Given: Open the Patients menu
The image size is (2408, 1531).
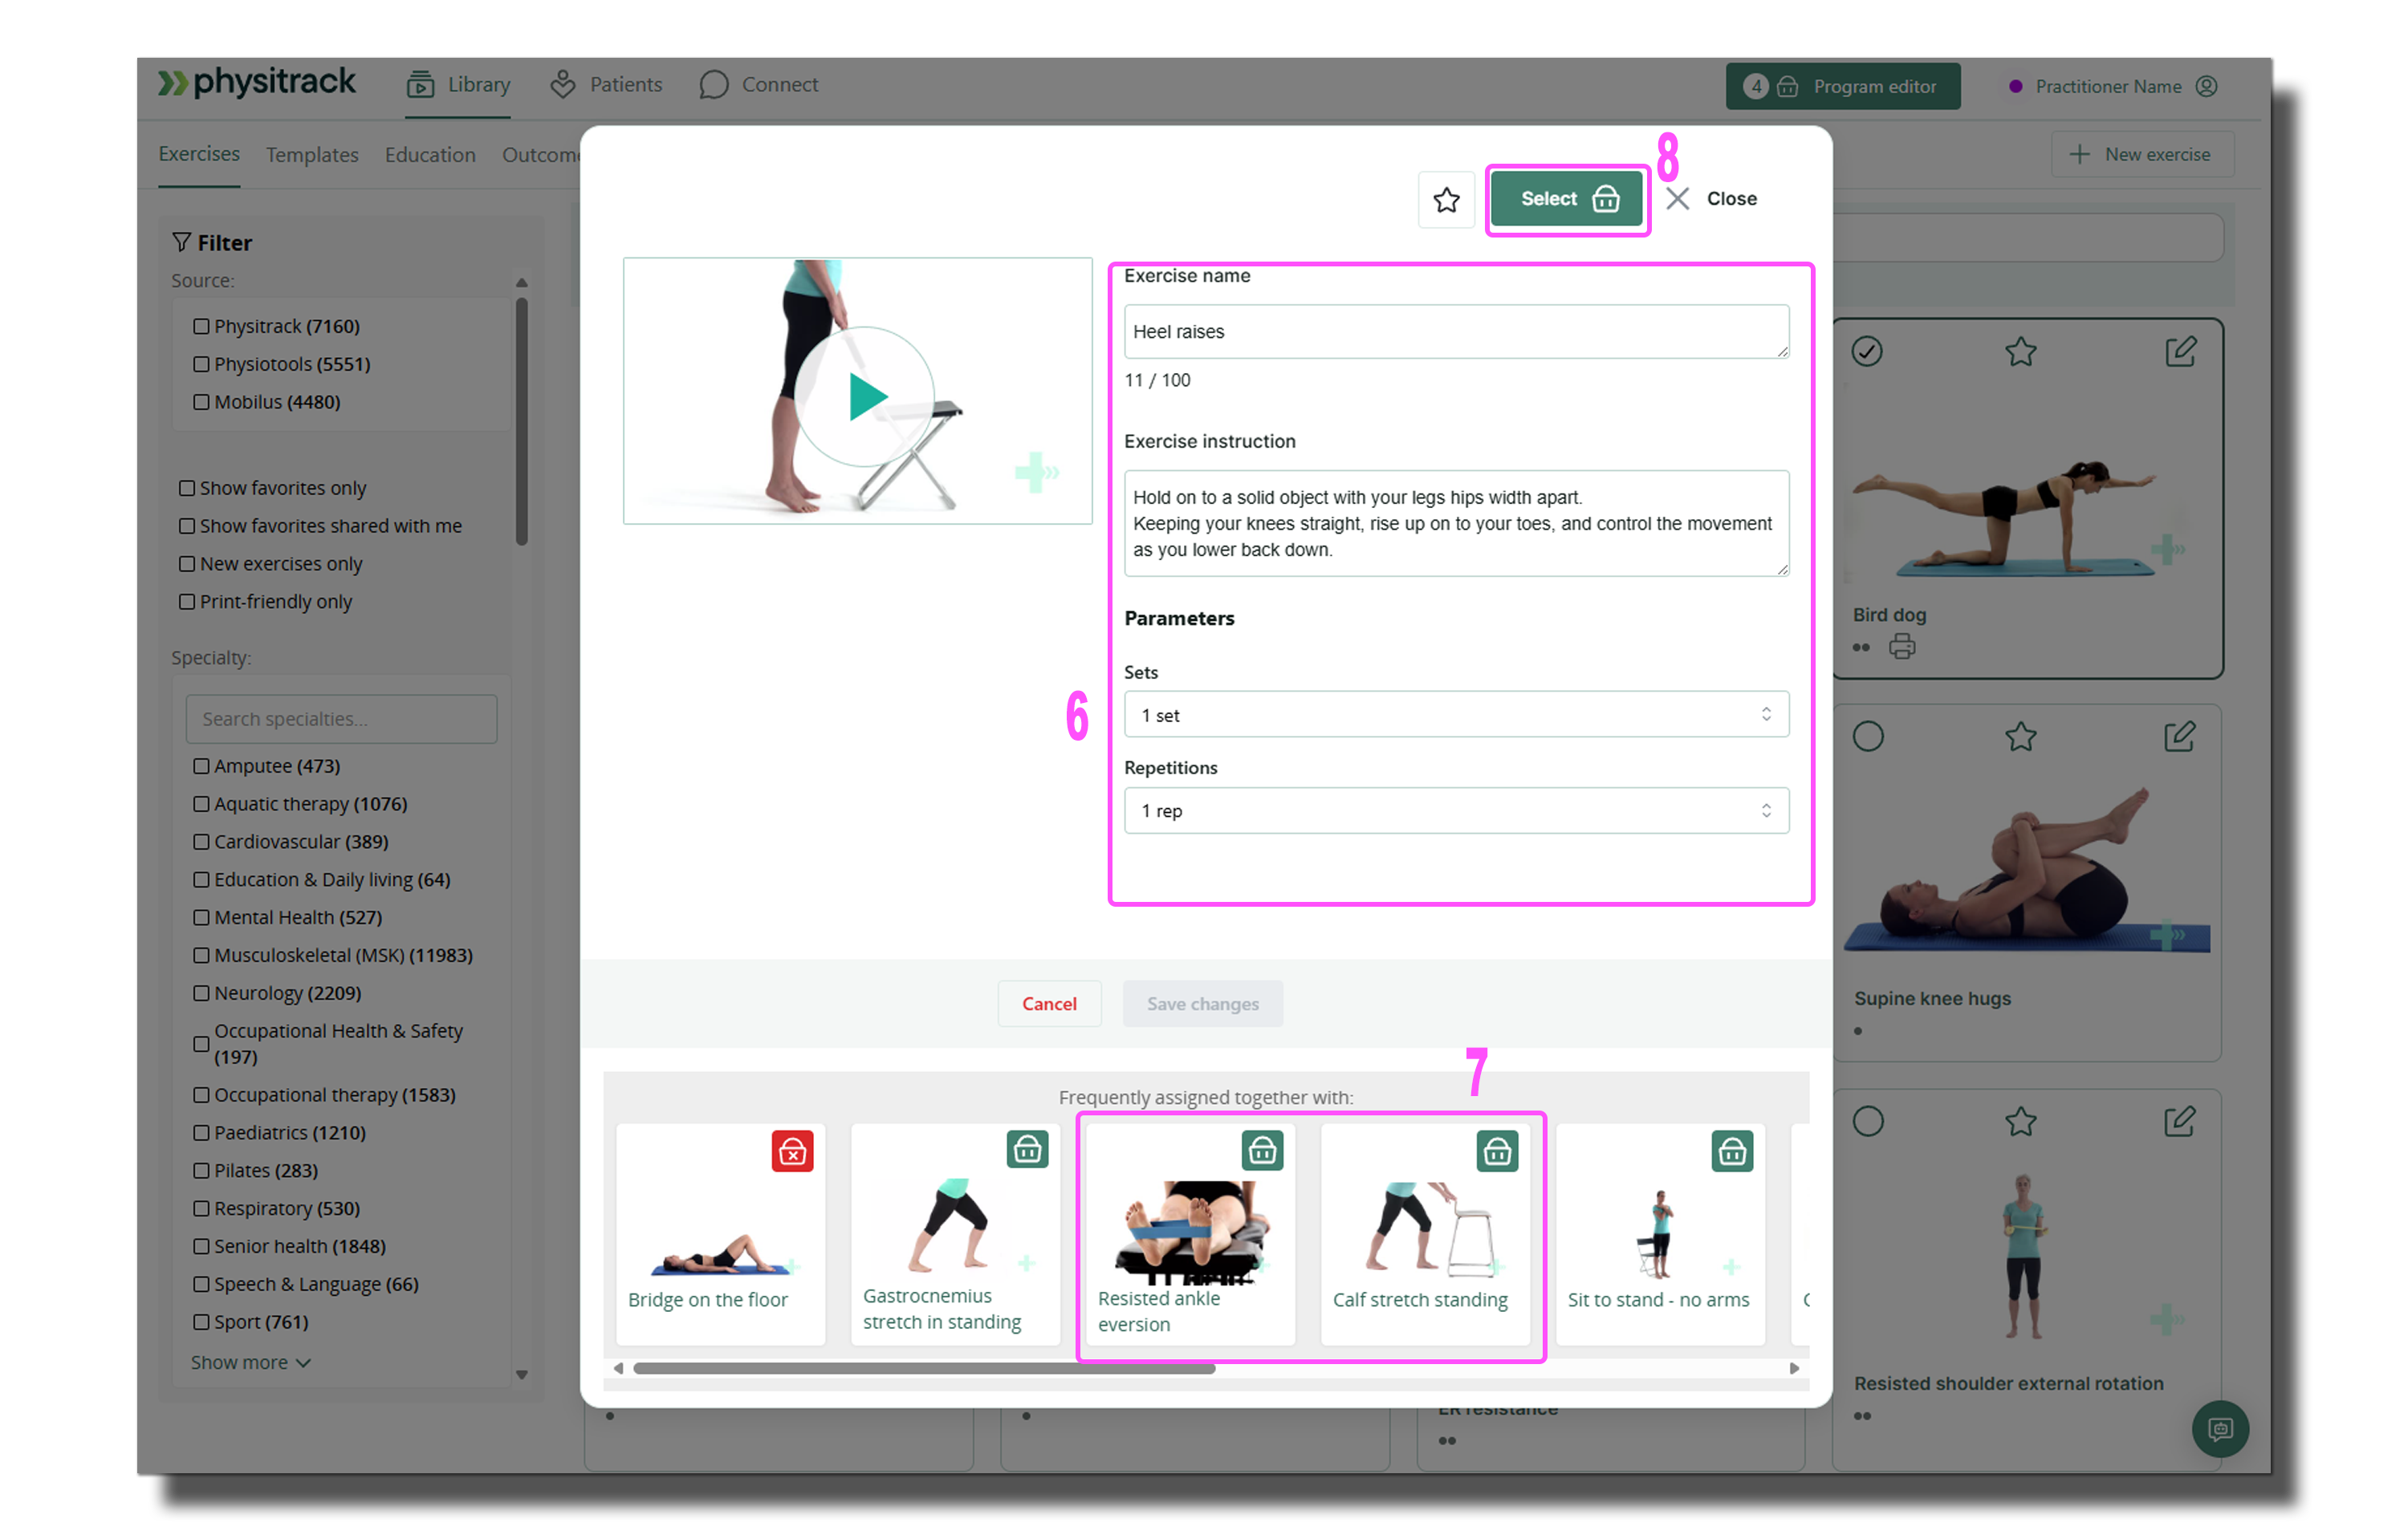Looking at the screenshot, I should pyautogui.click(x=606, y=85).
